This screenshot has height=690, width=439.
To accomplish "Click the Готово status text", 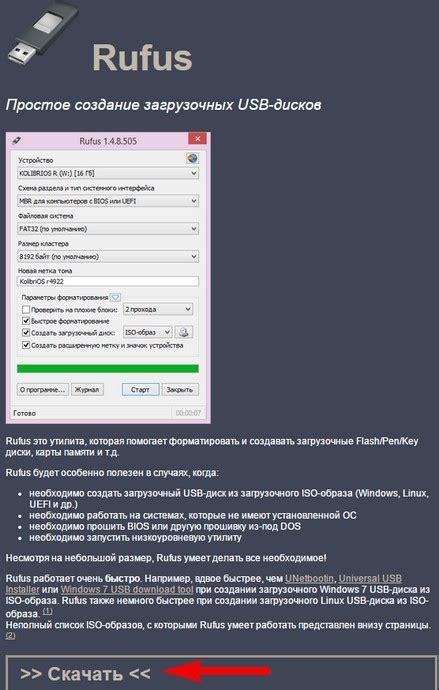I will tap(25, 413).
